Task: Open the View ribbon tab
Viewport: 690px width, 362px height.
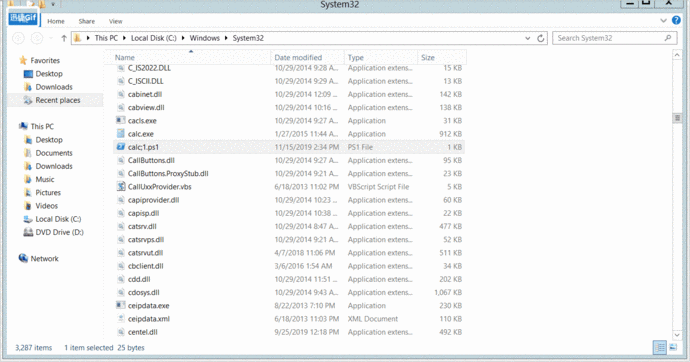Action: click(x=116, y=21)
